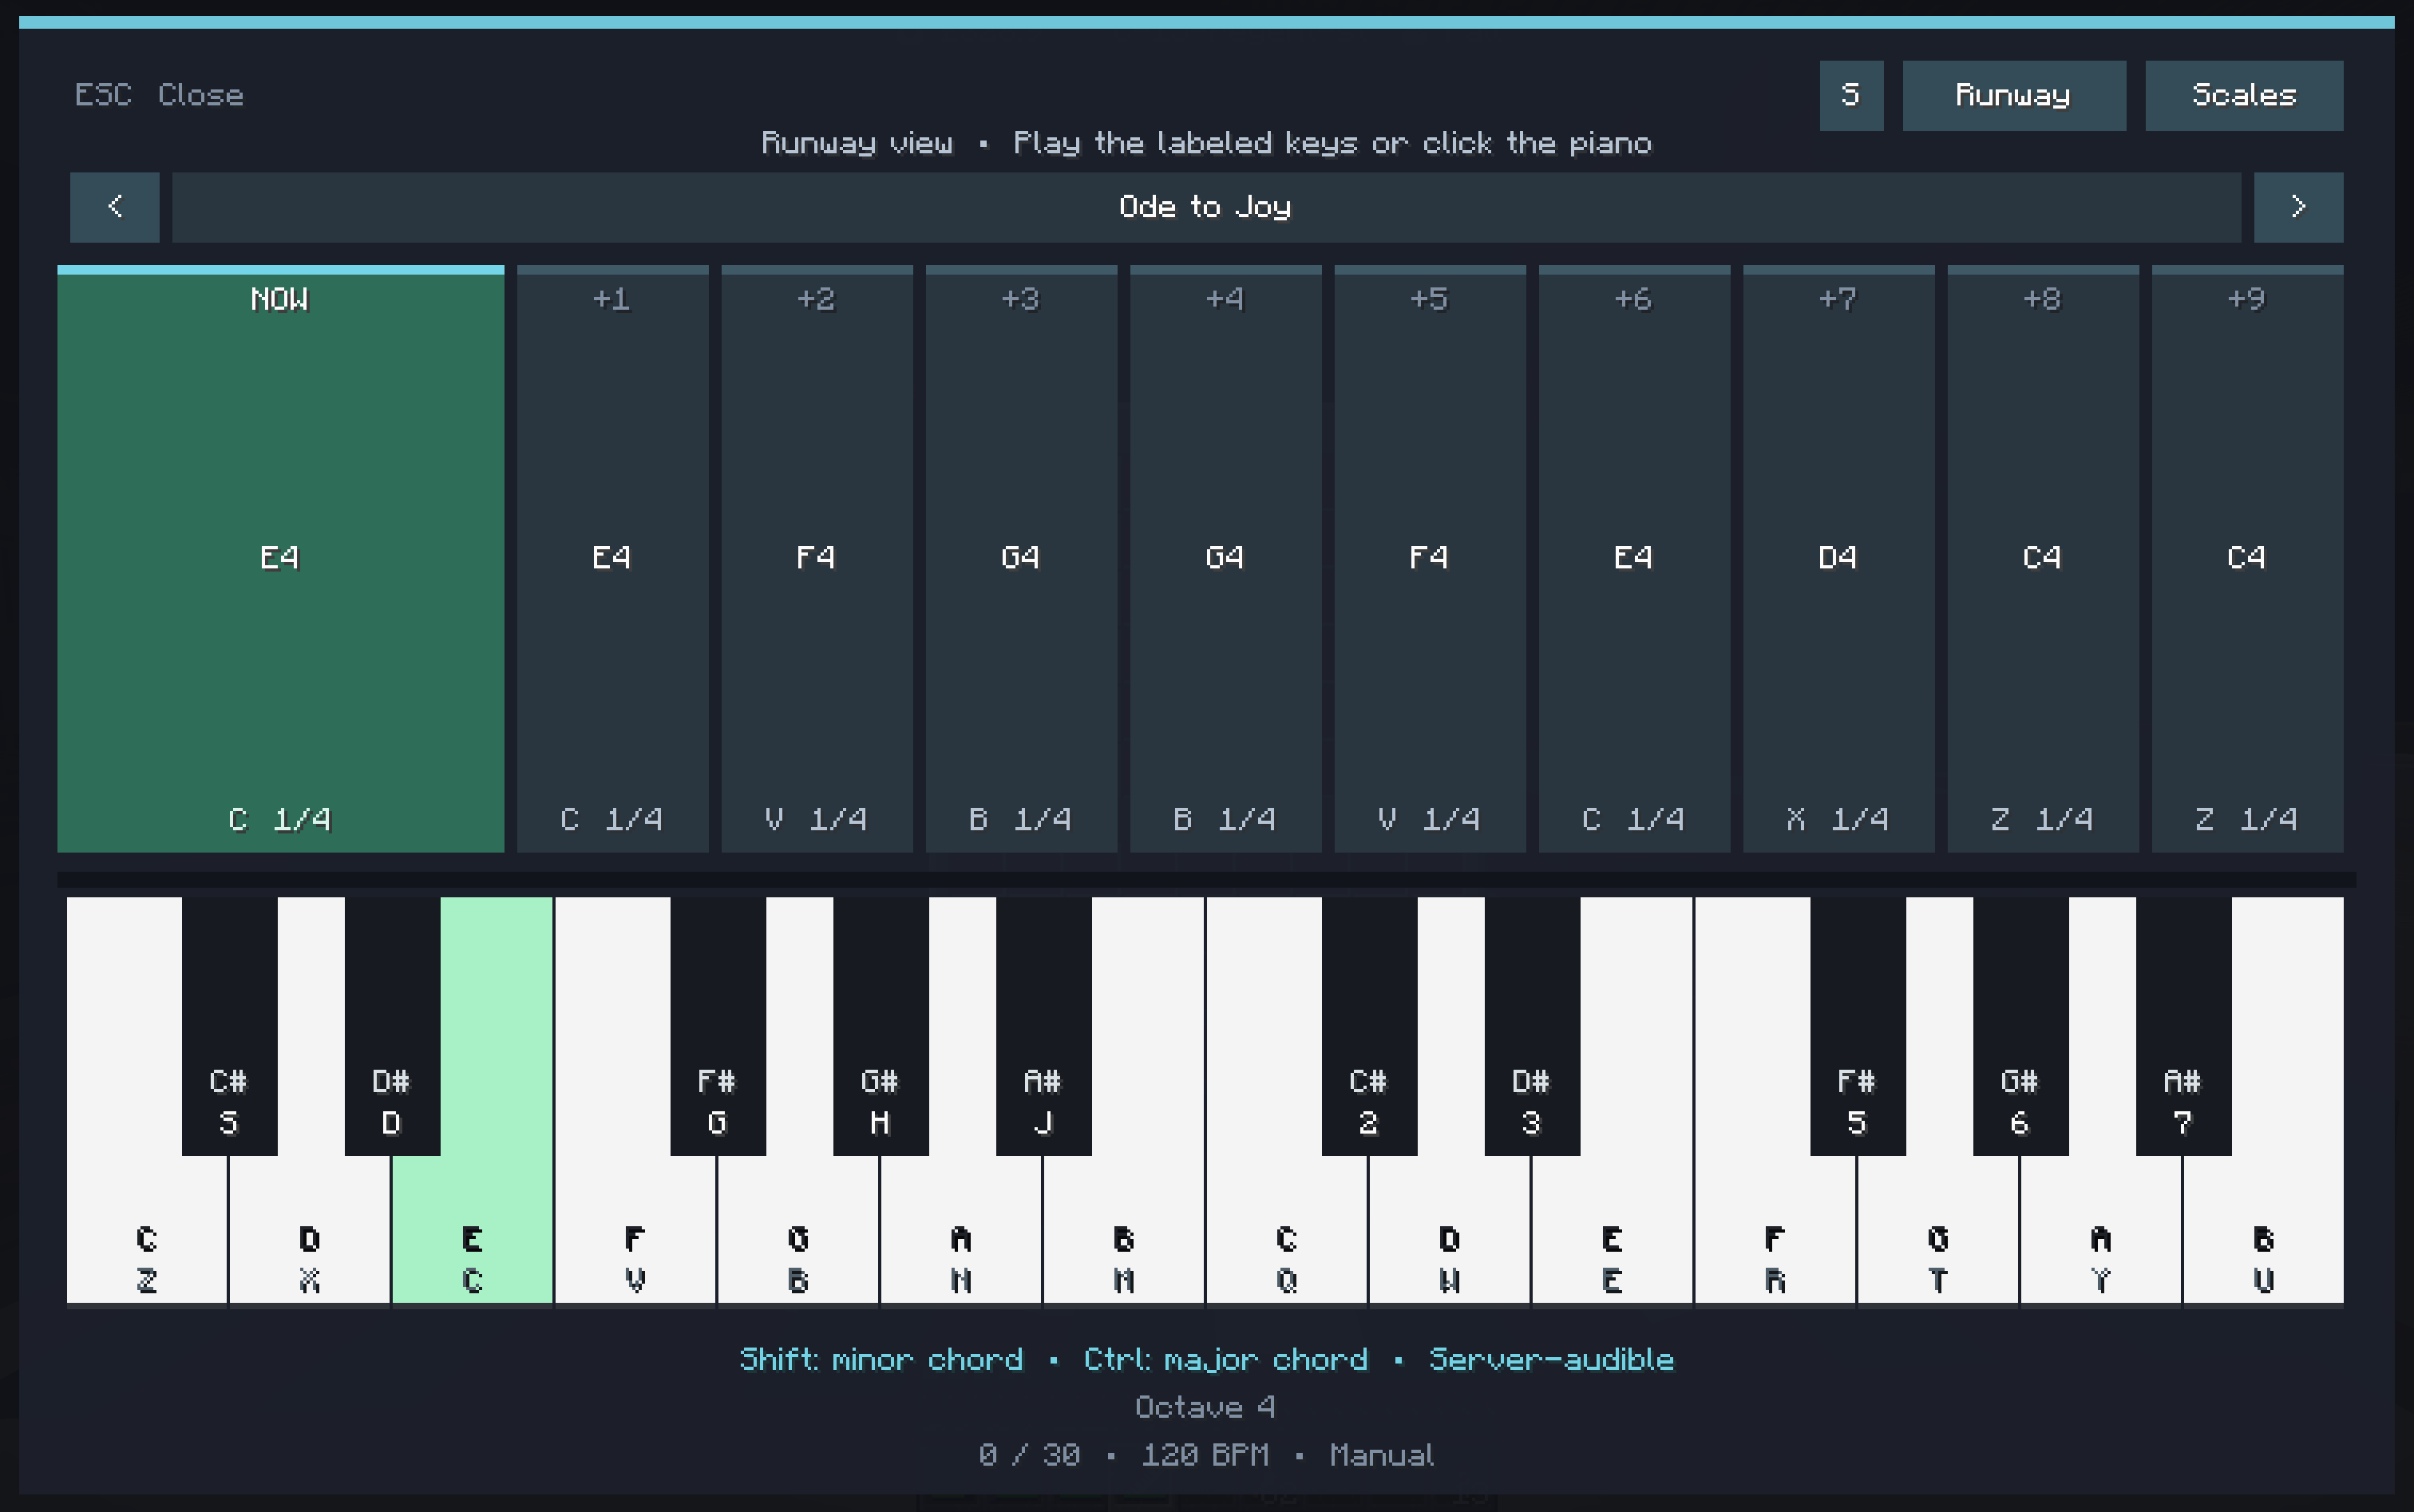Viewport: 2414px width, 1512px height.
Task: Play the white E key labeled E
Action: pyautogui.click(x=1613, y=1230)
